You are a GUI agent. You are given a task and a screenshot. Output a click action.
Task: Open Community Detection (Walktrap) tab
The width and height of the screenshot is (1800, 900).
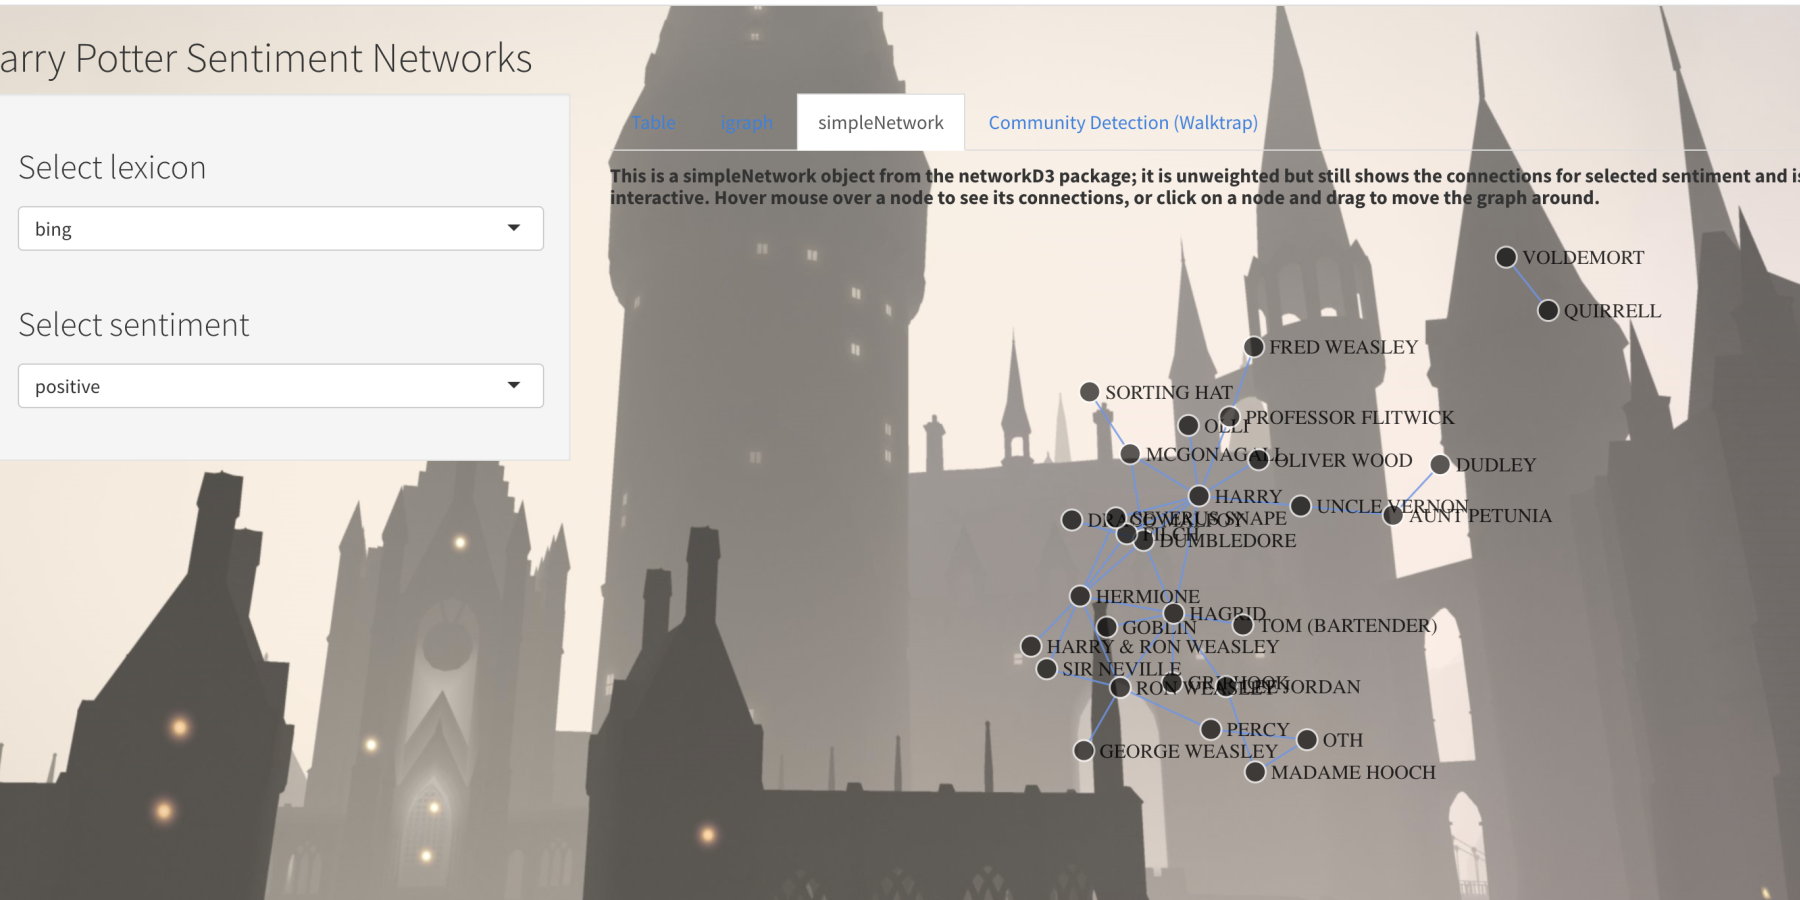tap(1123, 123)
